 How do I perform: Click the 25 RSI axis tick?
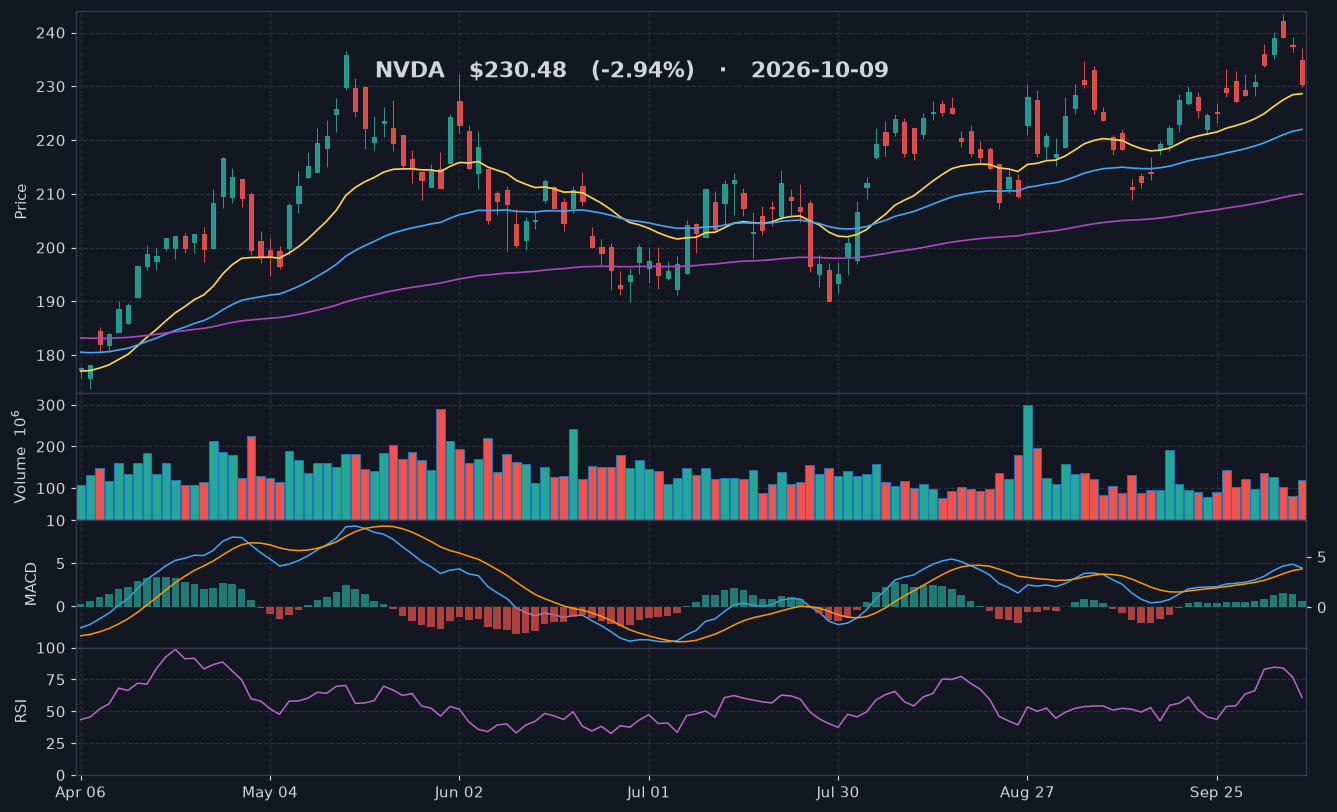(x=56, y=743)
